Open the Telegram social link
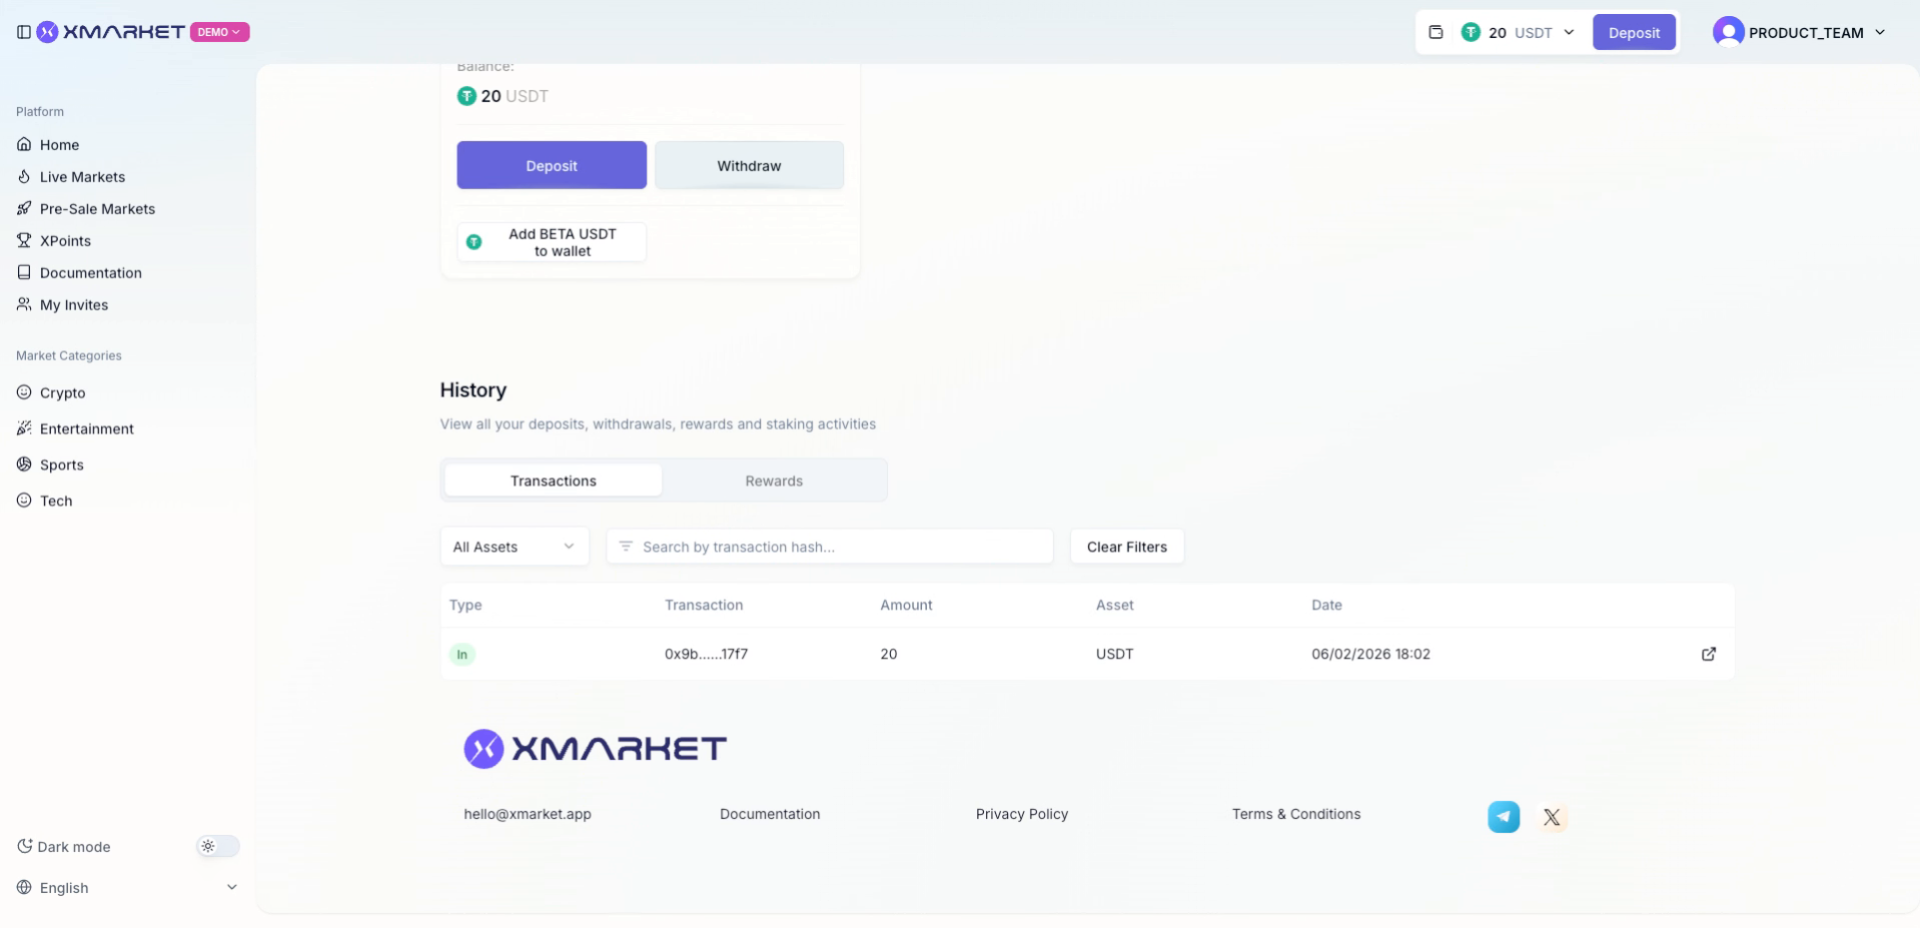This screenshot has width=1920, height=928. coord(1503,817)
